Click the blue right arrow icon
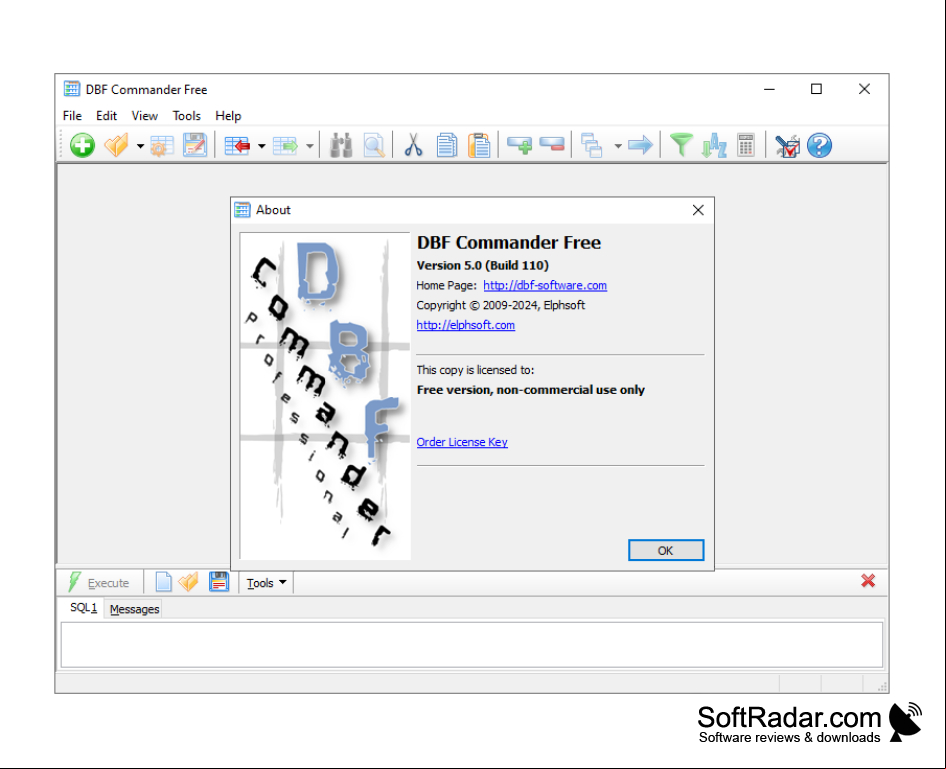The image size is (946, 769). click(640, 145)
